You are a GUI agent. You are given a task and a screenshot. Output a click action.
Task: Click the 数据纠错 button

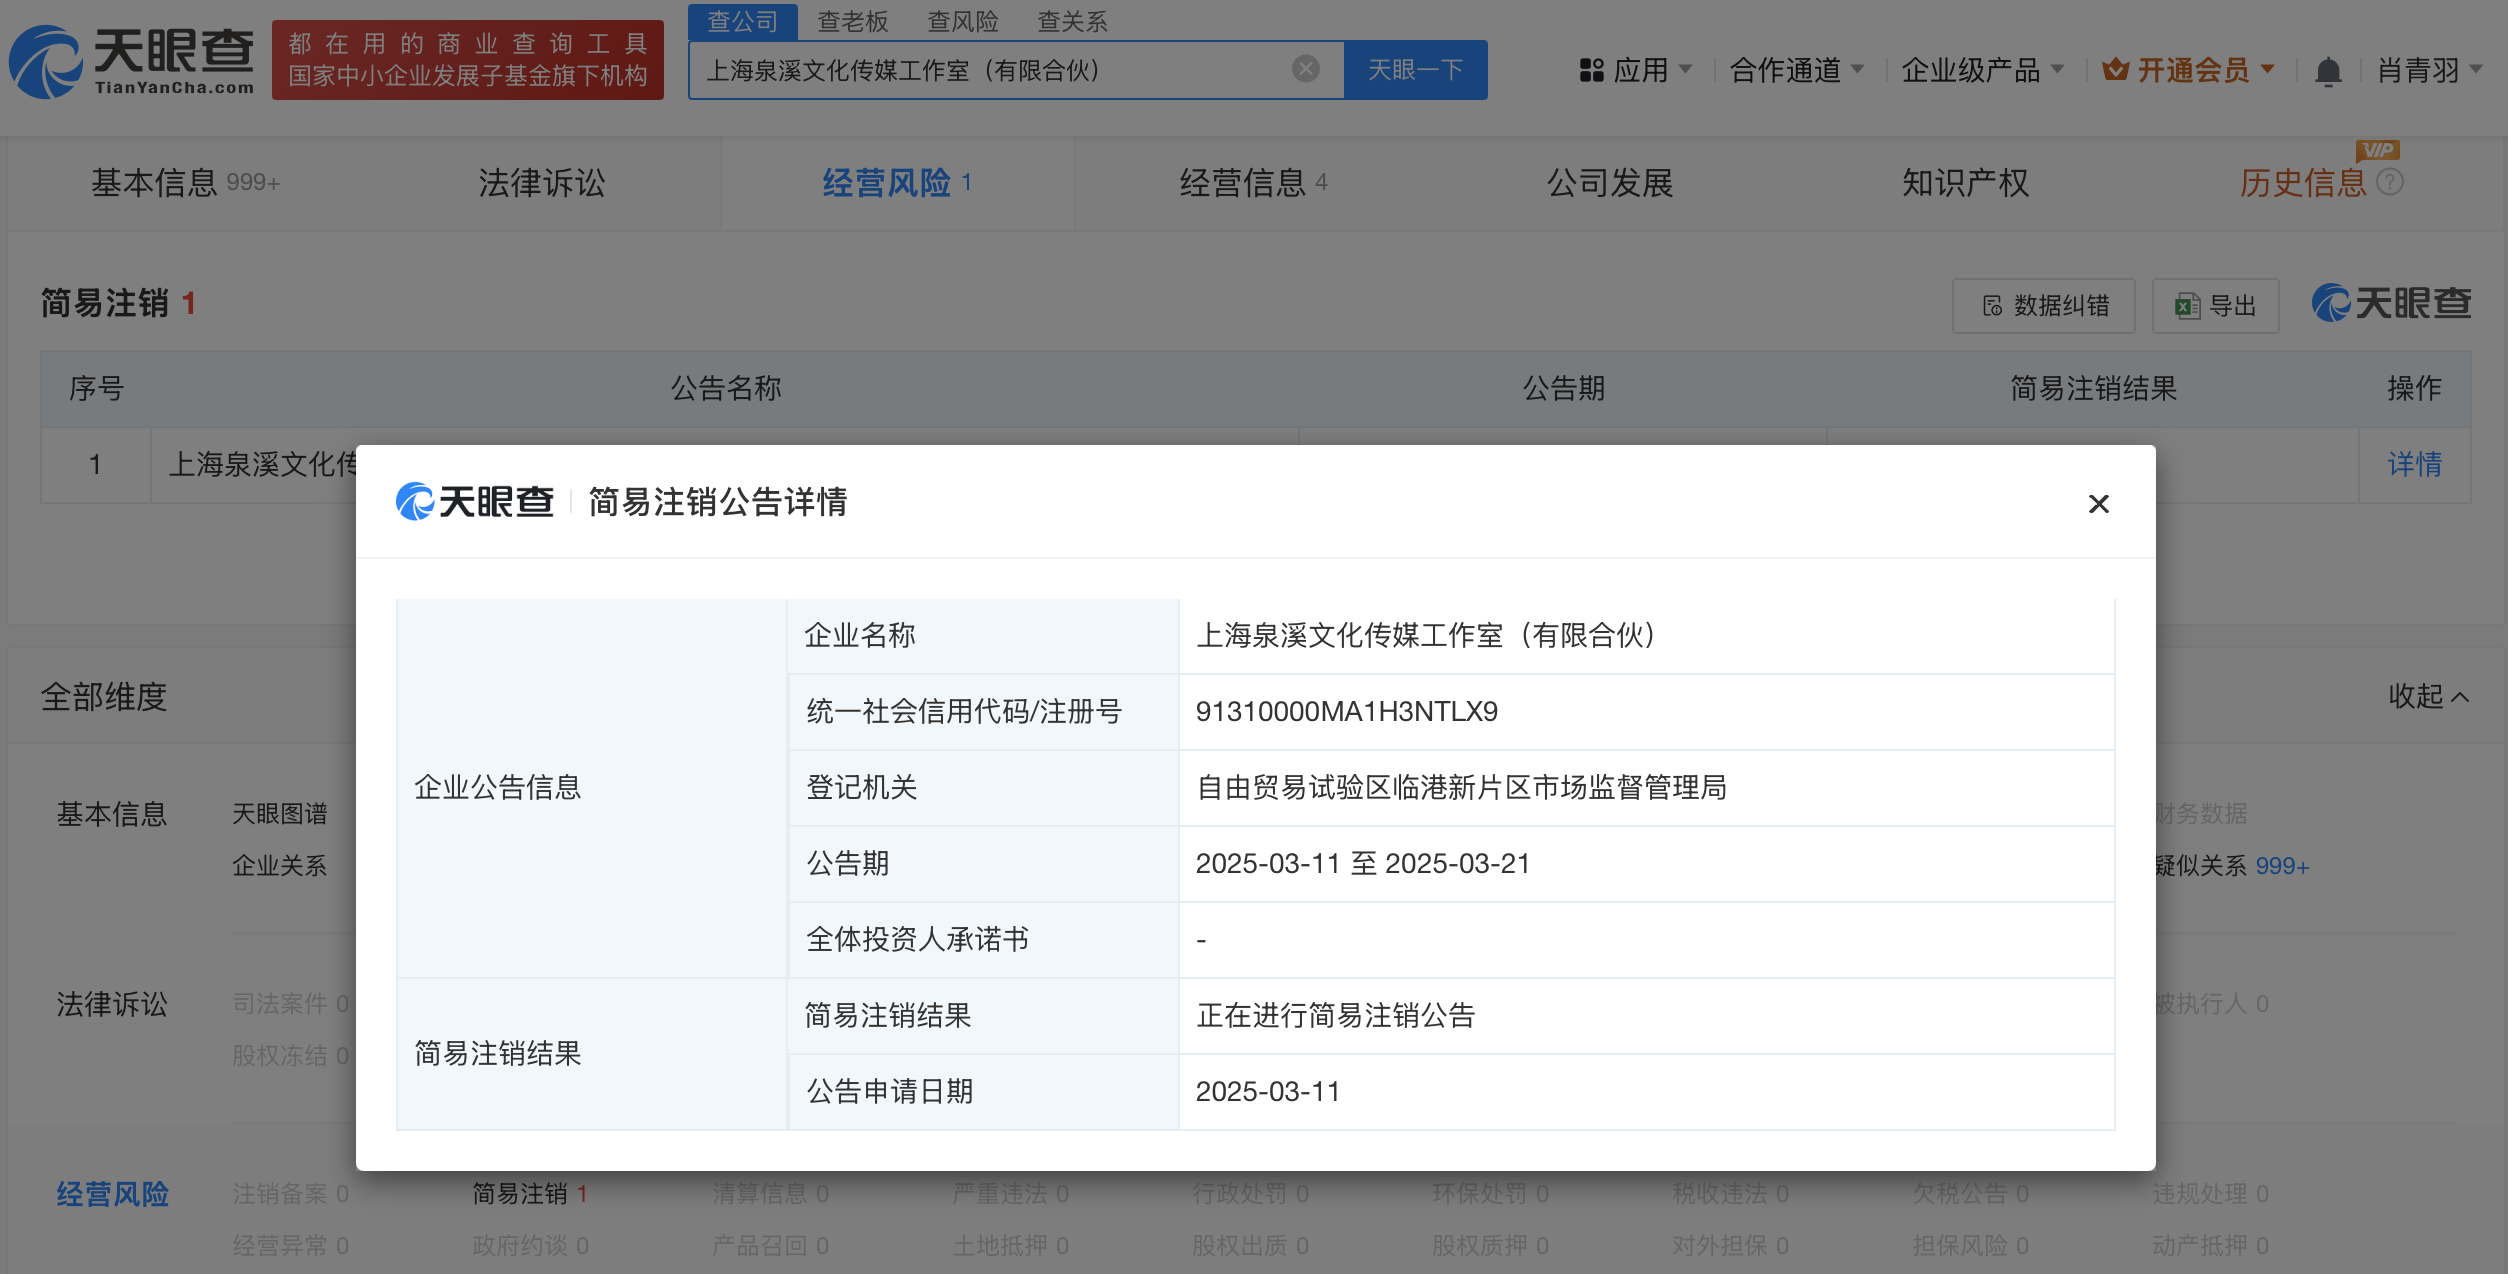(x=2043, y=306)
